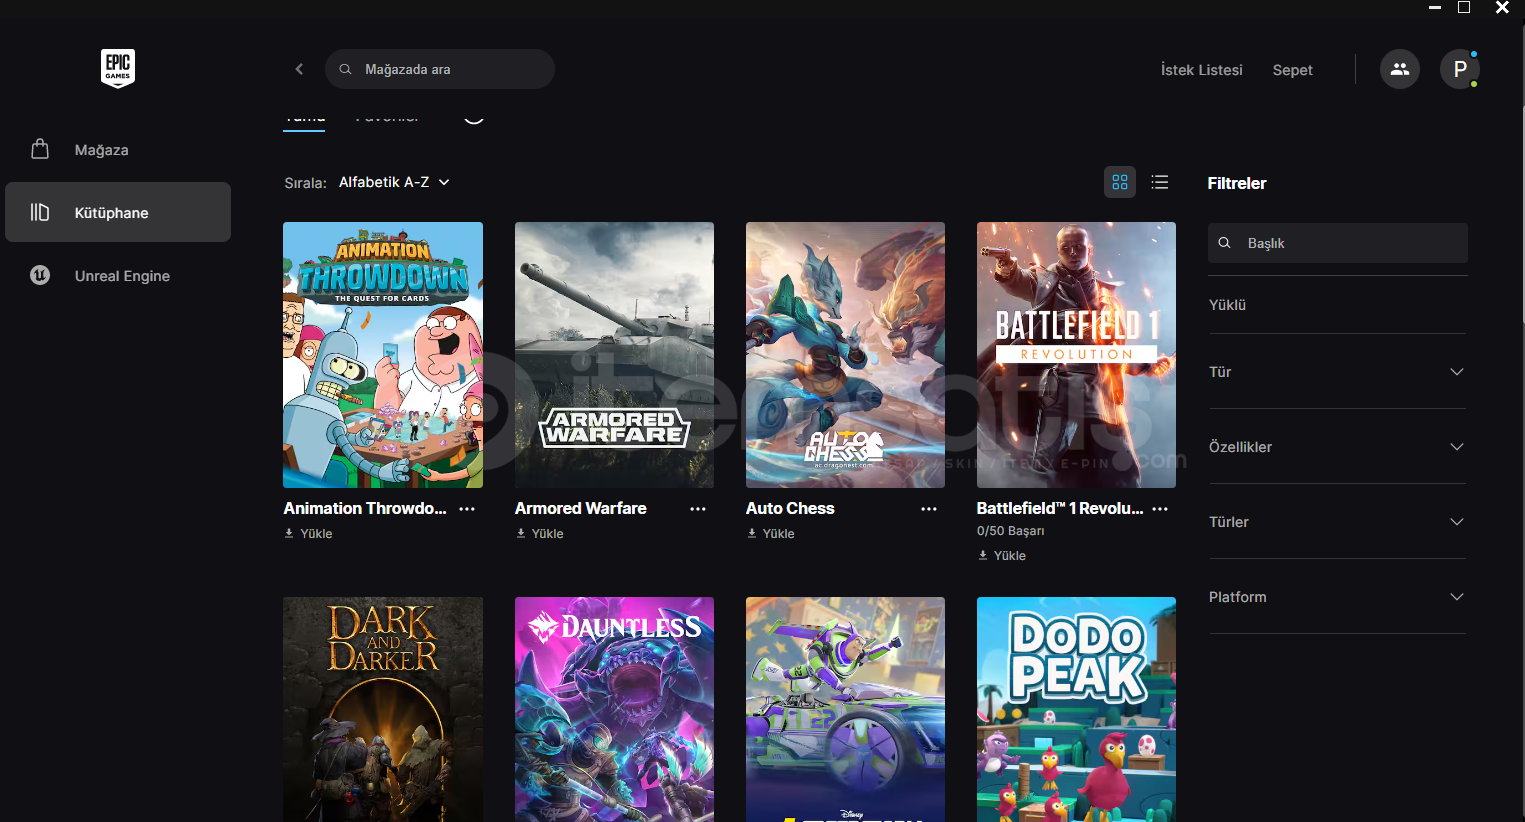Open Animation Throwdown cover art
The height and width of the screenshot is (822, 1525).
[x=383, y=355]
